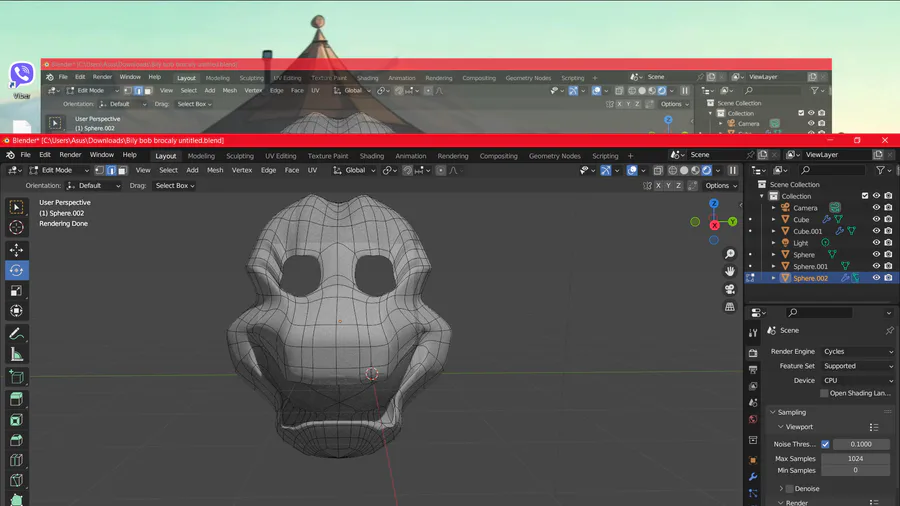The height and width of the screenshot is (506, 900).
Task: Open the Mesh menu in viewport header
Action: [x=215, y=170]
